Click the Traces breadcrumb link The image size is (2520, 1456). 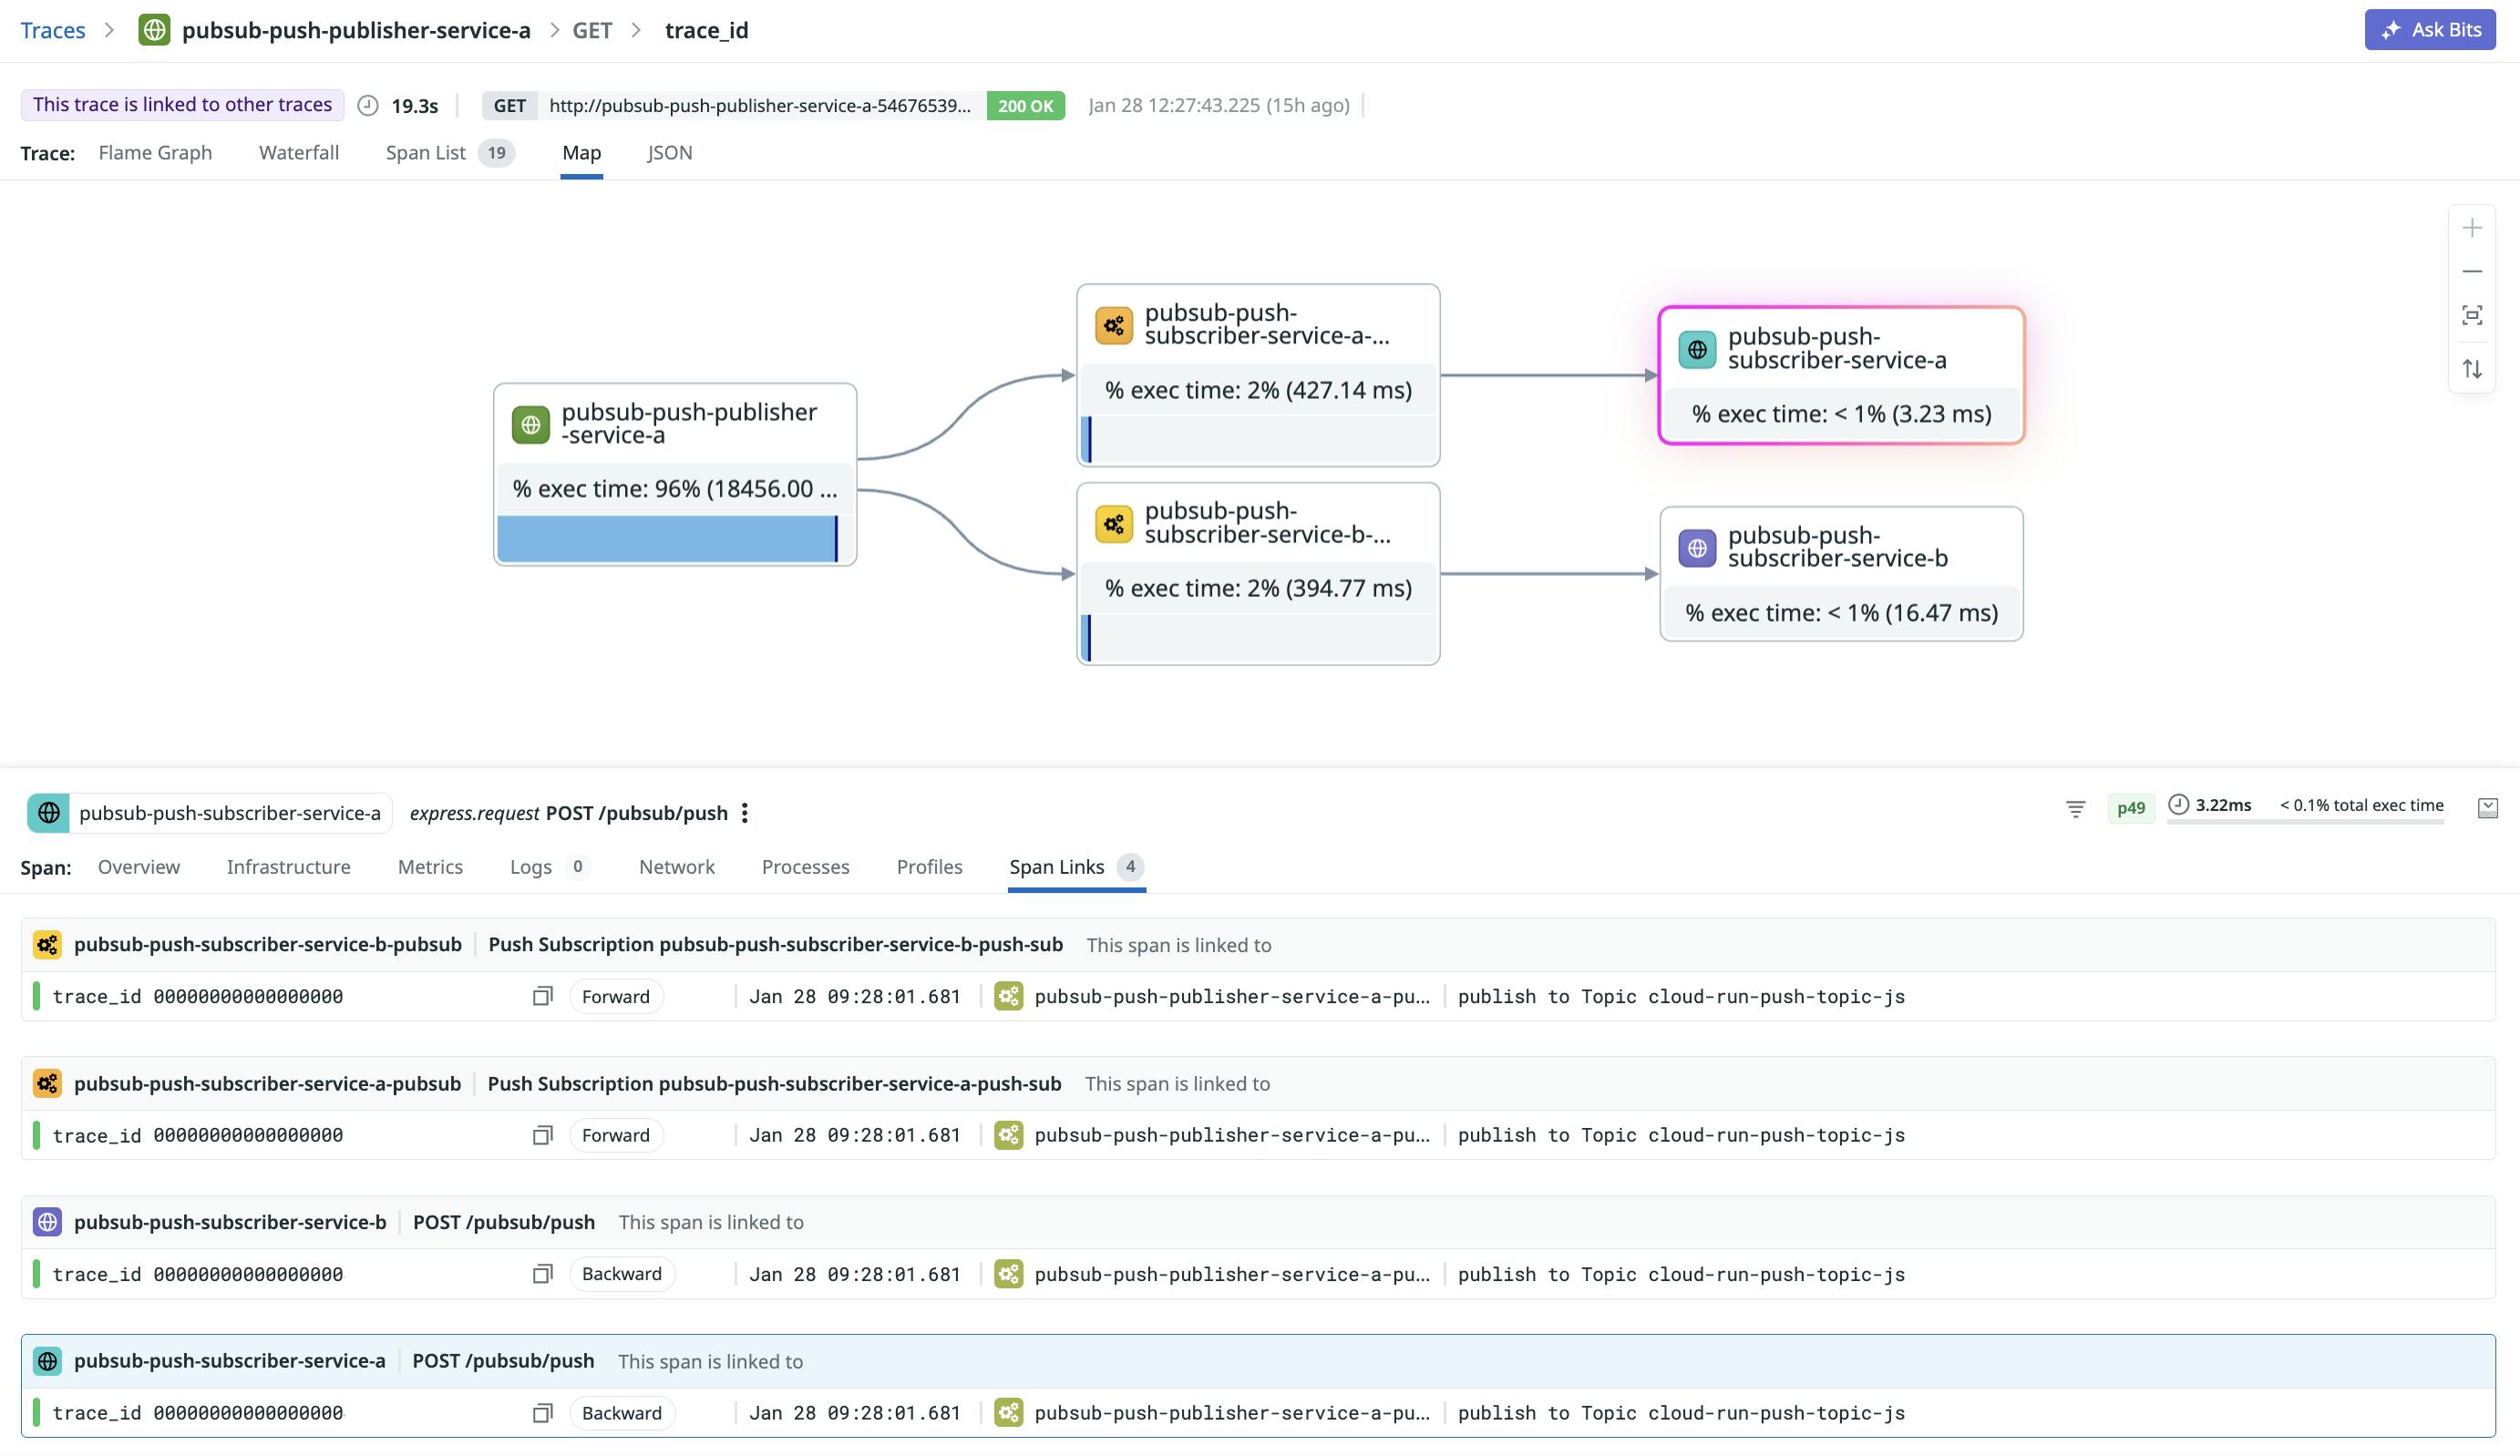pyautogui.click(x=52, y=29)
